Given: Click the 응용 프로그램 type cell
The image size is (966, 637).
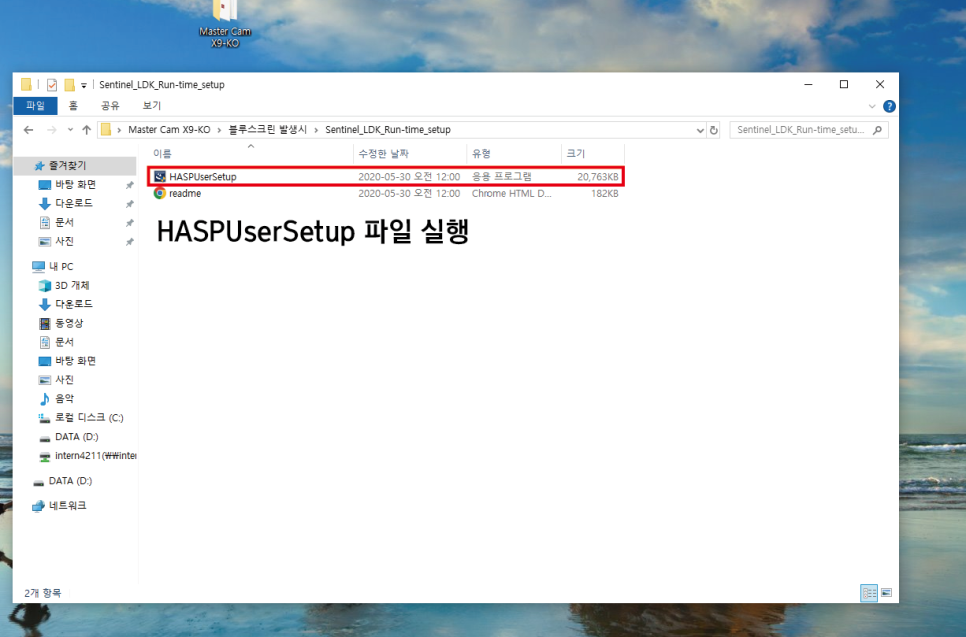Looking at the screenshot, I should pyautogui.click(x=501, y=176).
